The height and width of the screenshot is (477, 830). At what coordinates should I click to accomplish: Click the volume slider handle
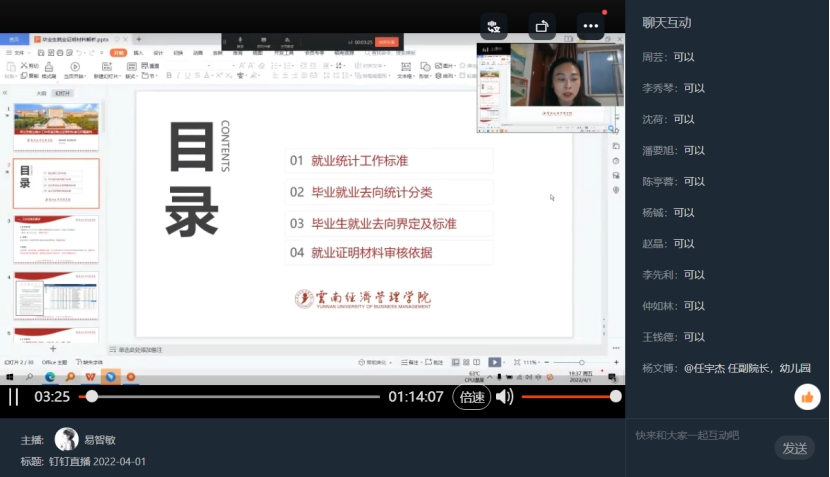pos(616,397)
